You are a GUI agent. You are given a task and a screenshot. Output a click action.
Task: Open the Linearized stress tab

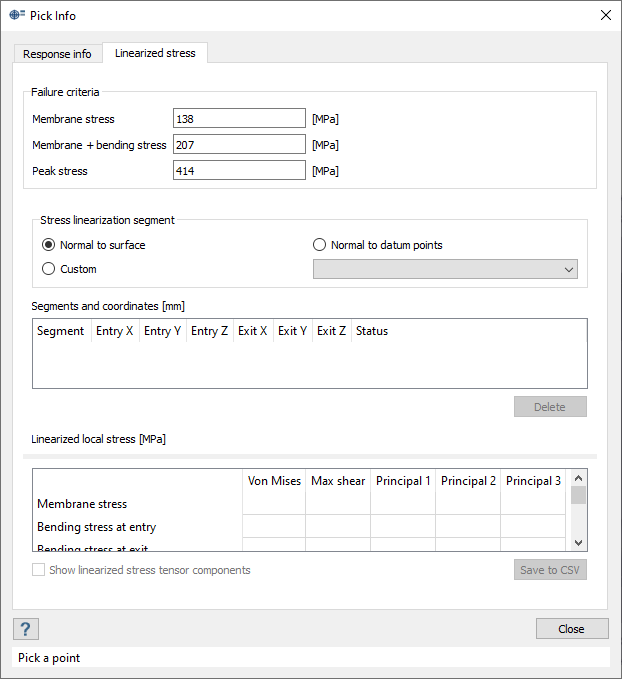[155, 53]
